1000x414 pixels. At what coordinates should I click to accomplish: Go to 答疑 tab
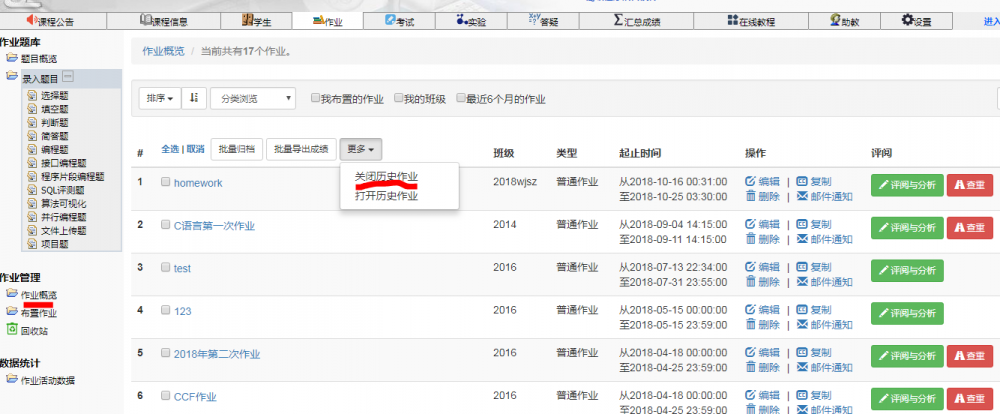pos(543,21)
